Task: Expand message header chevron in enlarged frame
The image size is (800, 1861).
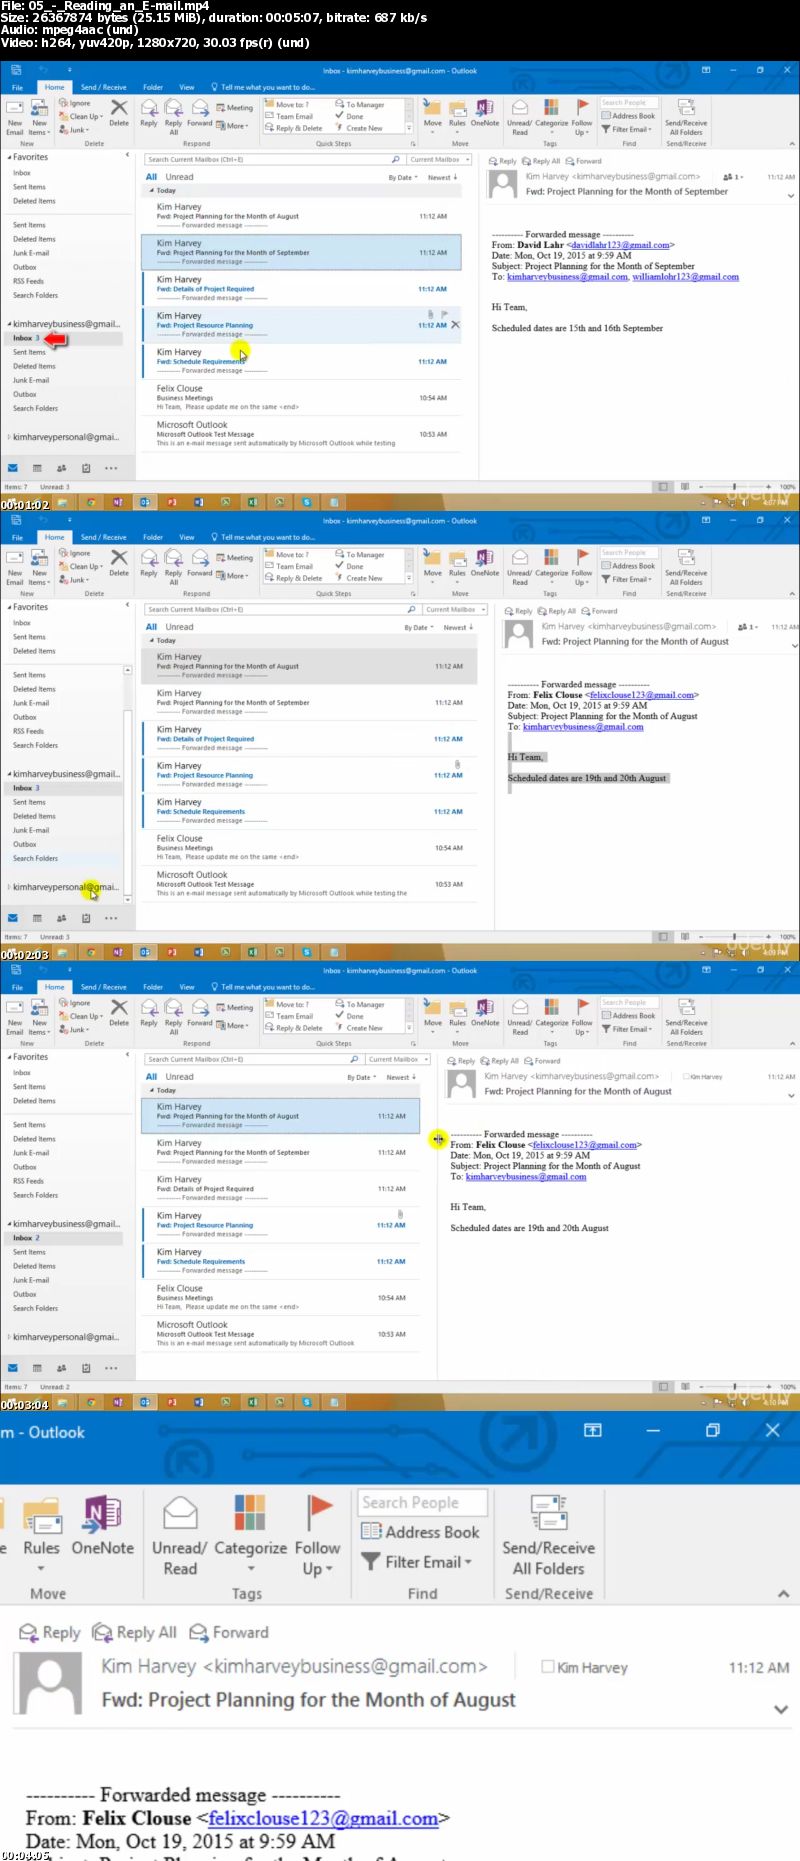Action: (782, 1709)
